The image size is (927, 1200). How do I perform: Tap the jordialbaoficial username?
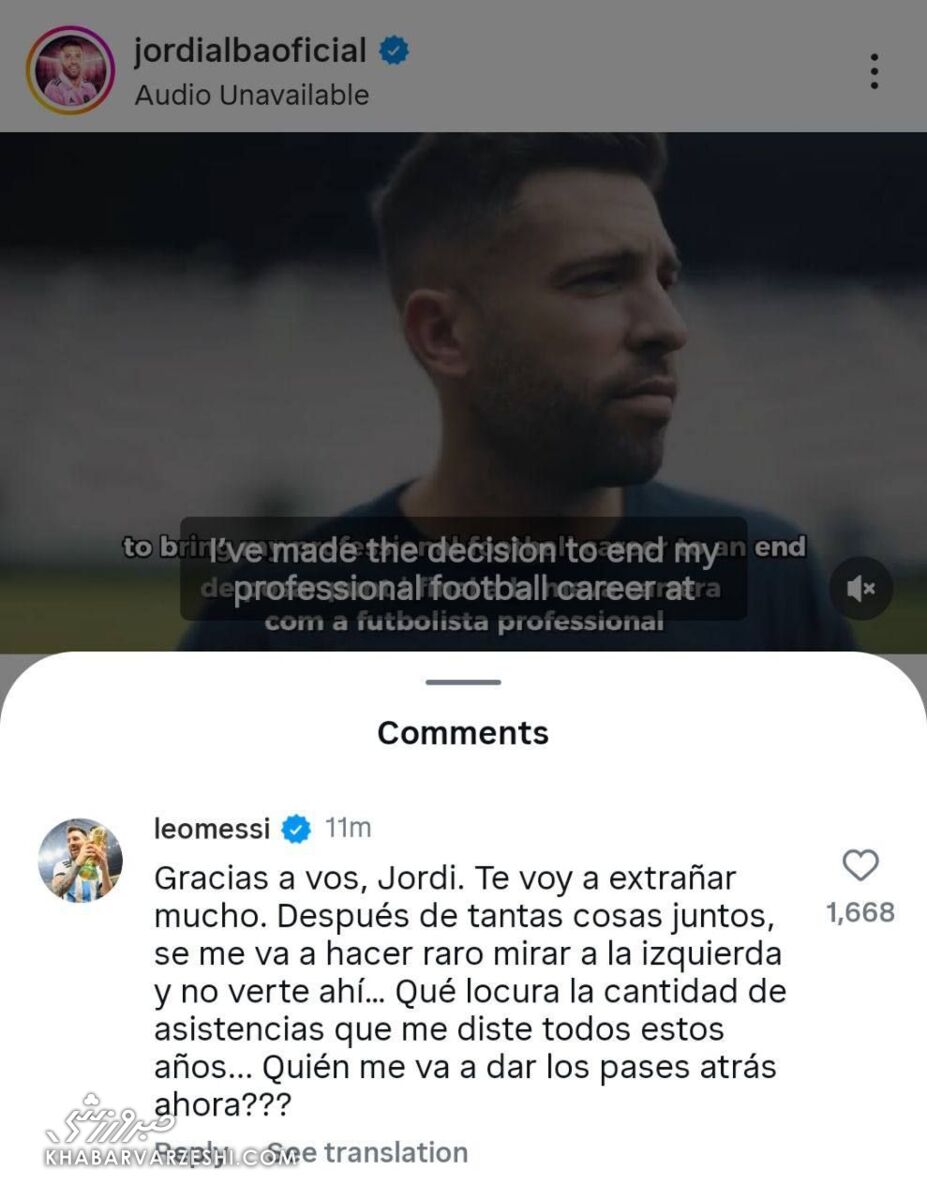point(250,50)
